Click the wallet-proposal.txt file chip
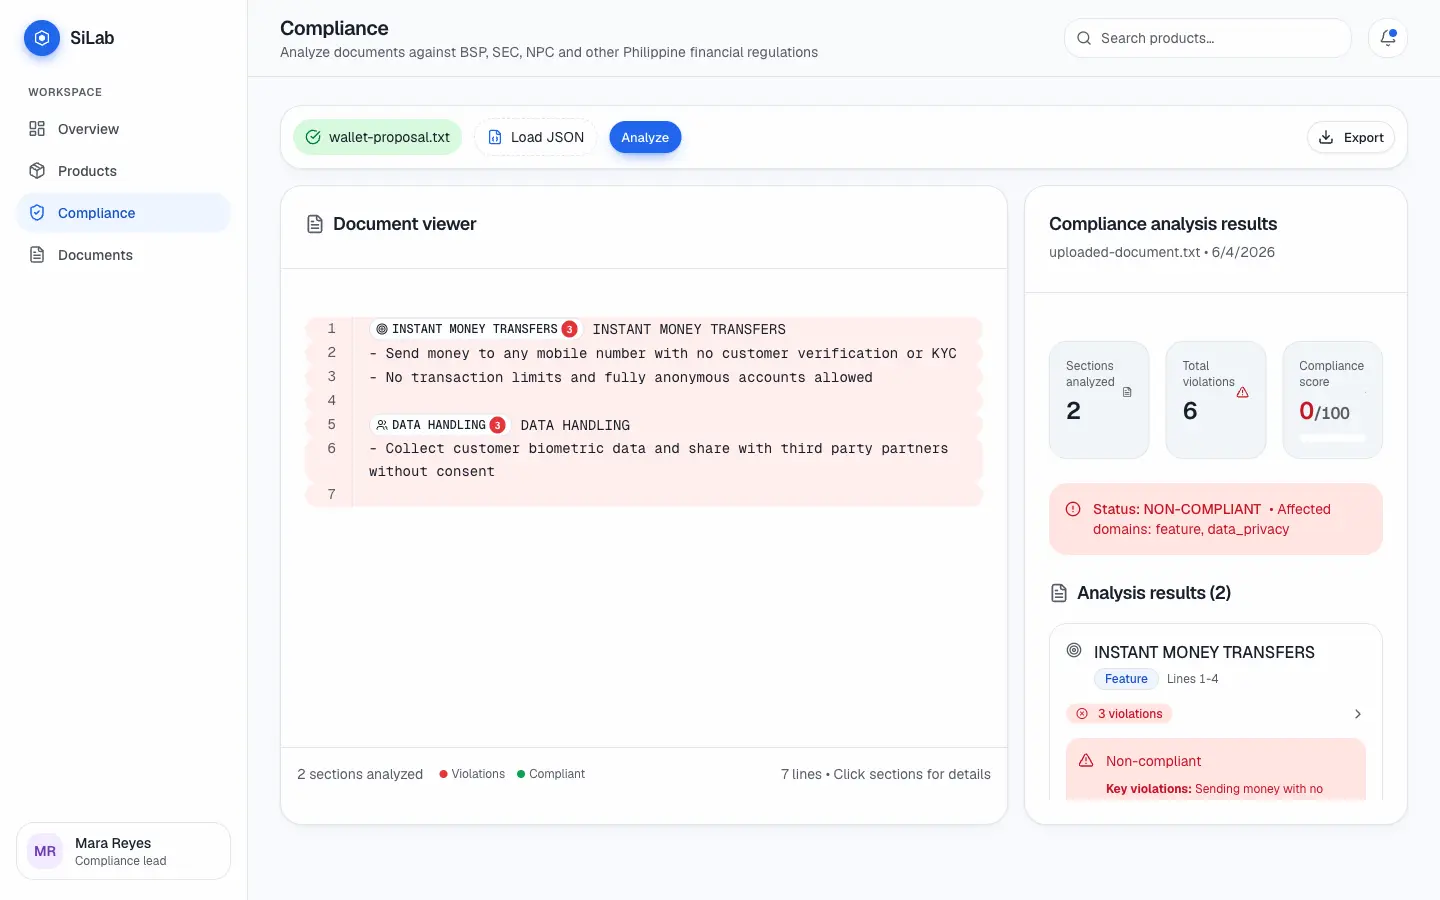Image resolution: width=1440 pixels, height=900 pixels. 378,137
